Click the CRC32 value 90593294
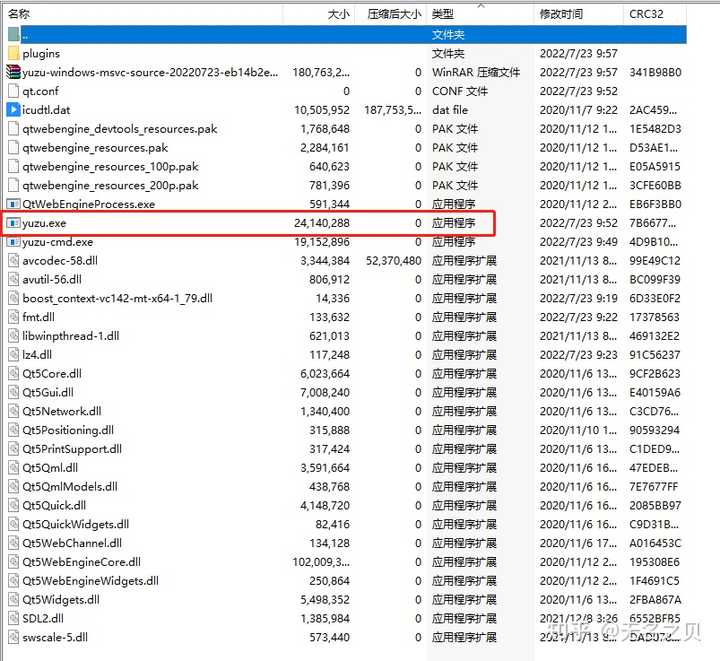720x661 pixels. [x=654, y=430]
